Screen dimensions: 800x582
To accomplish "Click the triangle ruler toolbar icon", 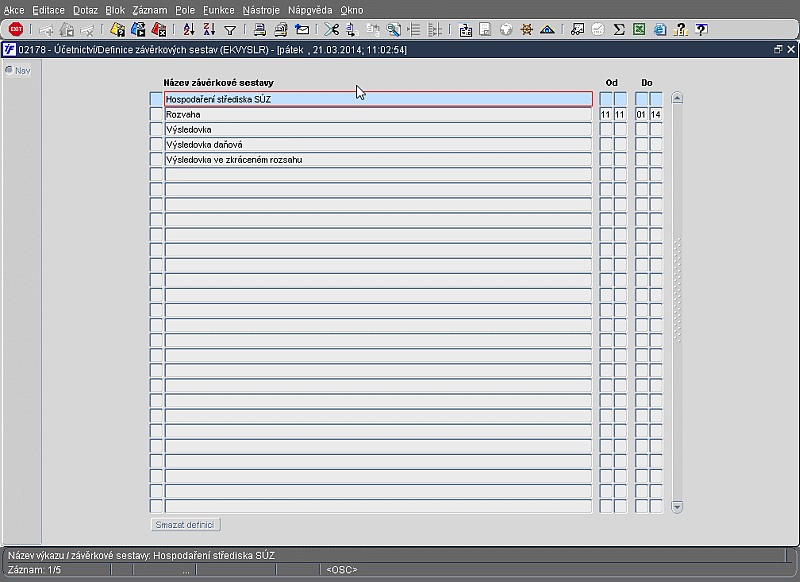I will click(547, 29).
